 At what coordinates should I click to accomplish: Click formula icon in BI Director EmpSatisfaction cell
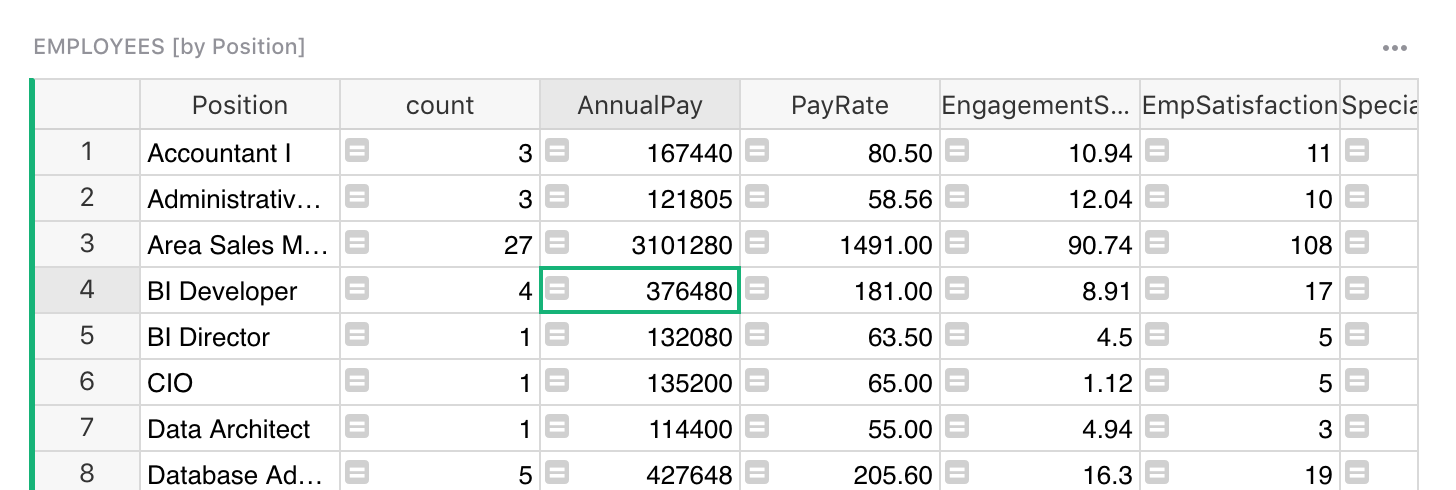[1157, 335]
